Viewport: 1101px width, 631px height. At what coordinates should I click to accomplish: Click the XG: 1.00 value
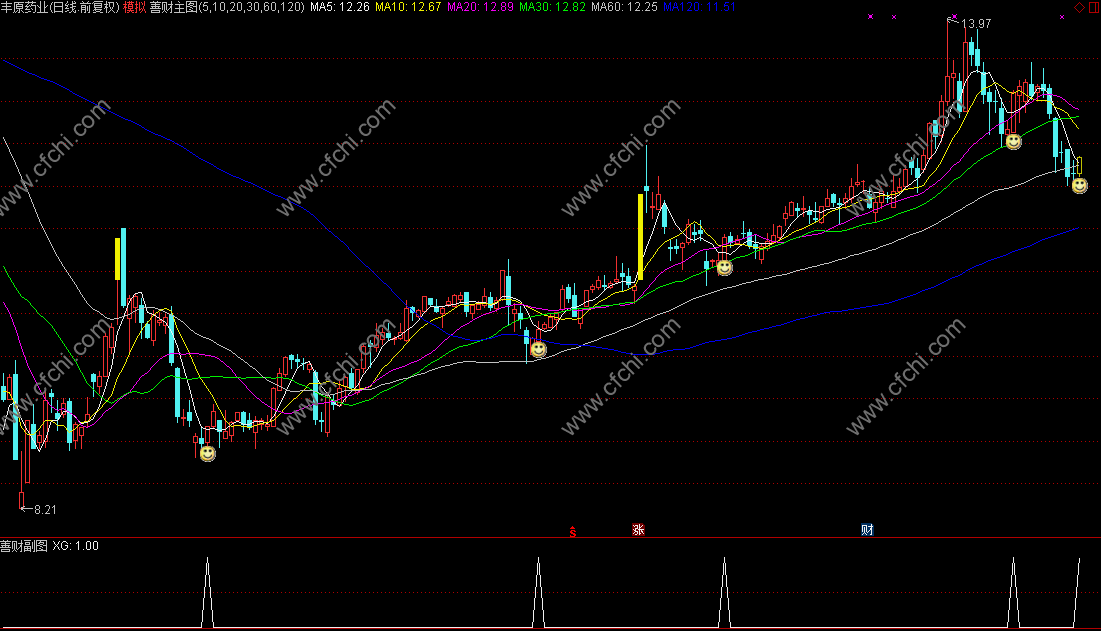pos(76,546)
